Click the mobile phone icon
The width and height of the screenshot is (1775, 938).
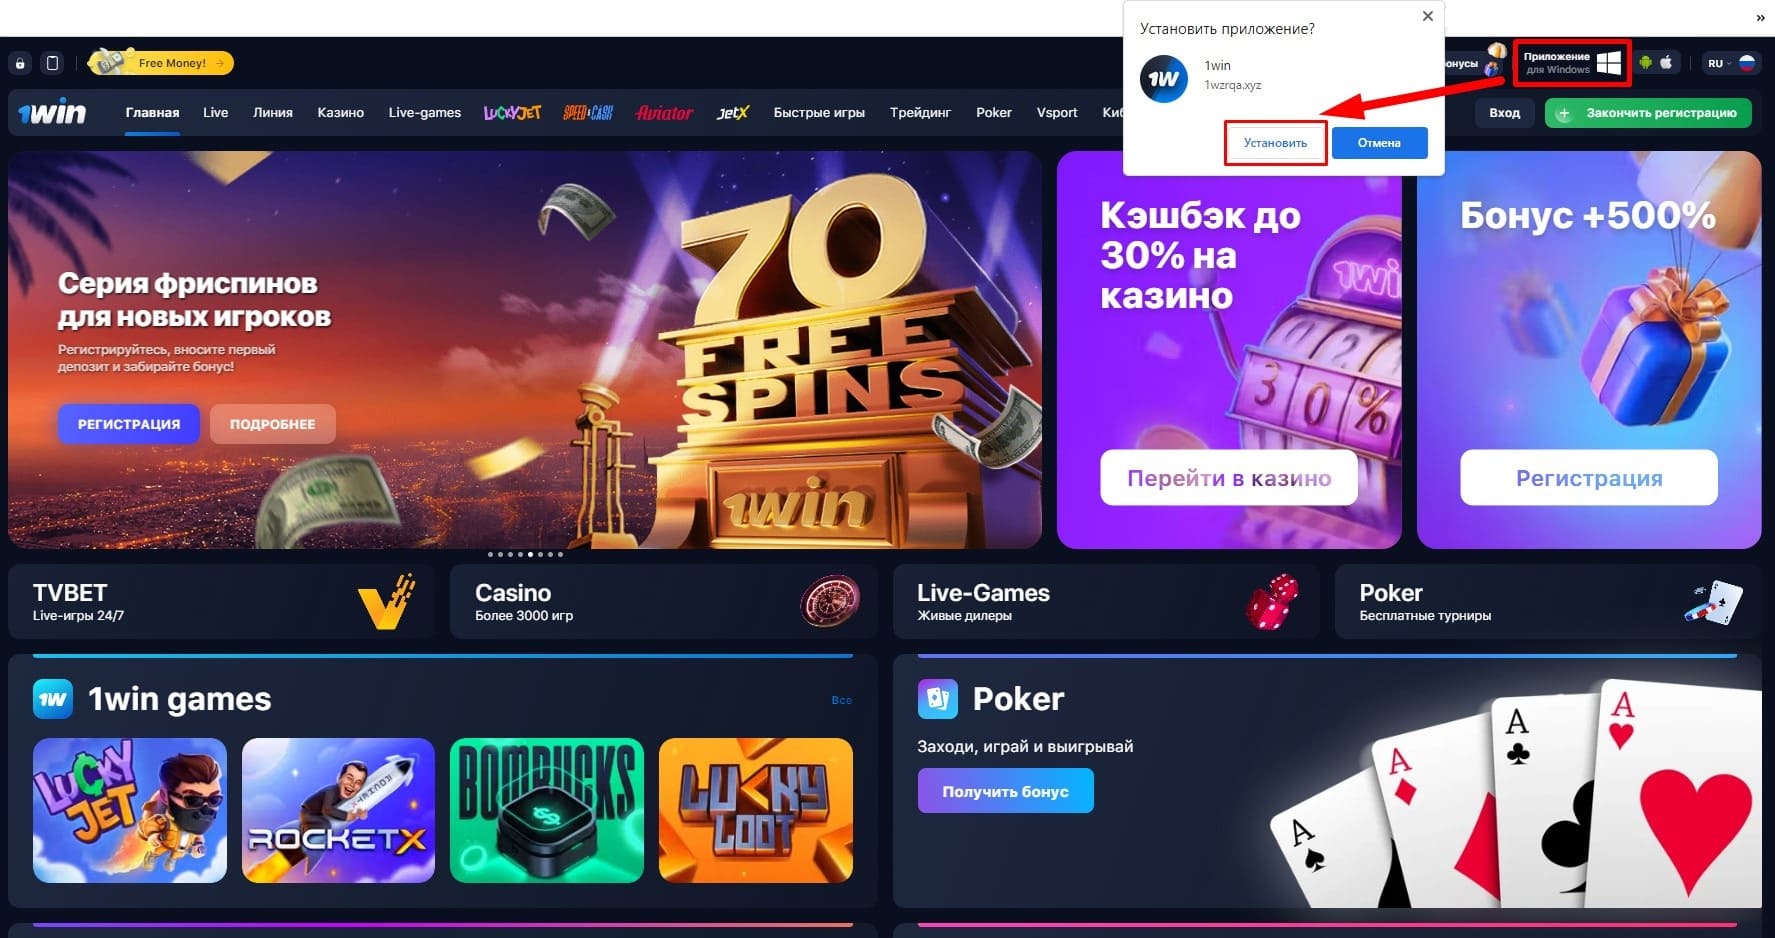[x=53, y=63]
